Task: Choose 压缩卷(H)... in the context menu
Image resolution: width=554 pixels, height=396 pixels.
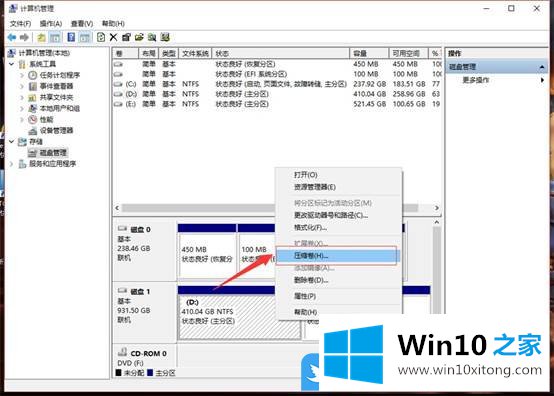Action: pyautogui.click(x=338, y=255)
